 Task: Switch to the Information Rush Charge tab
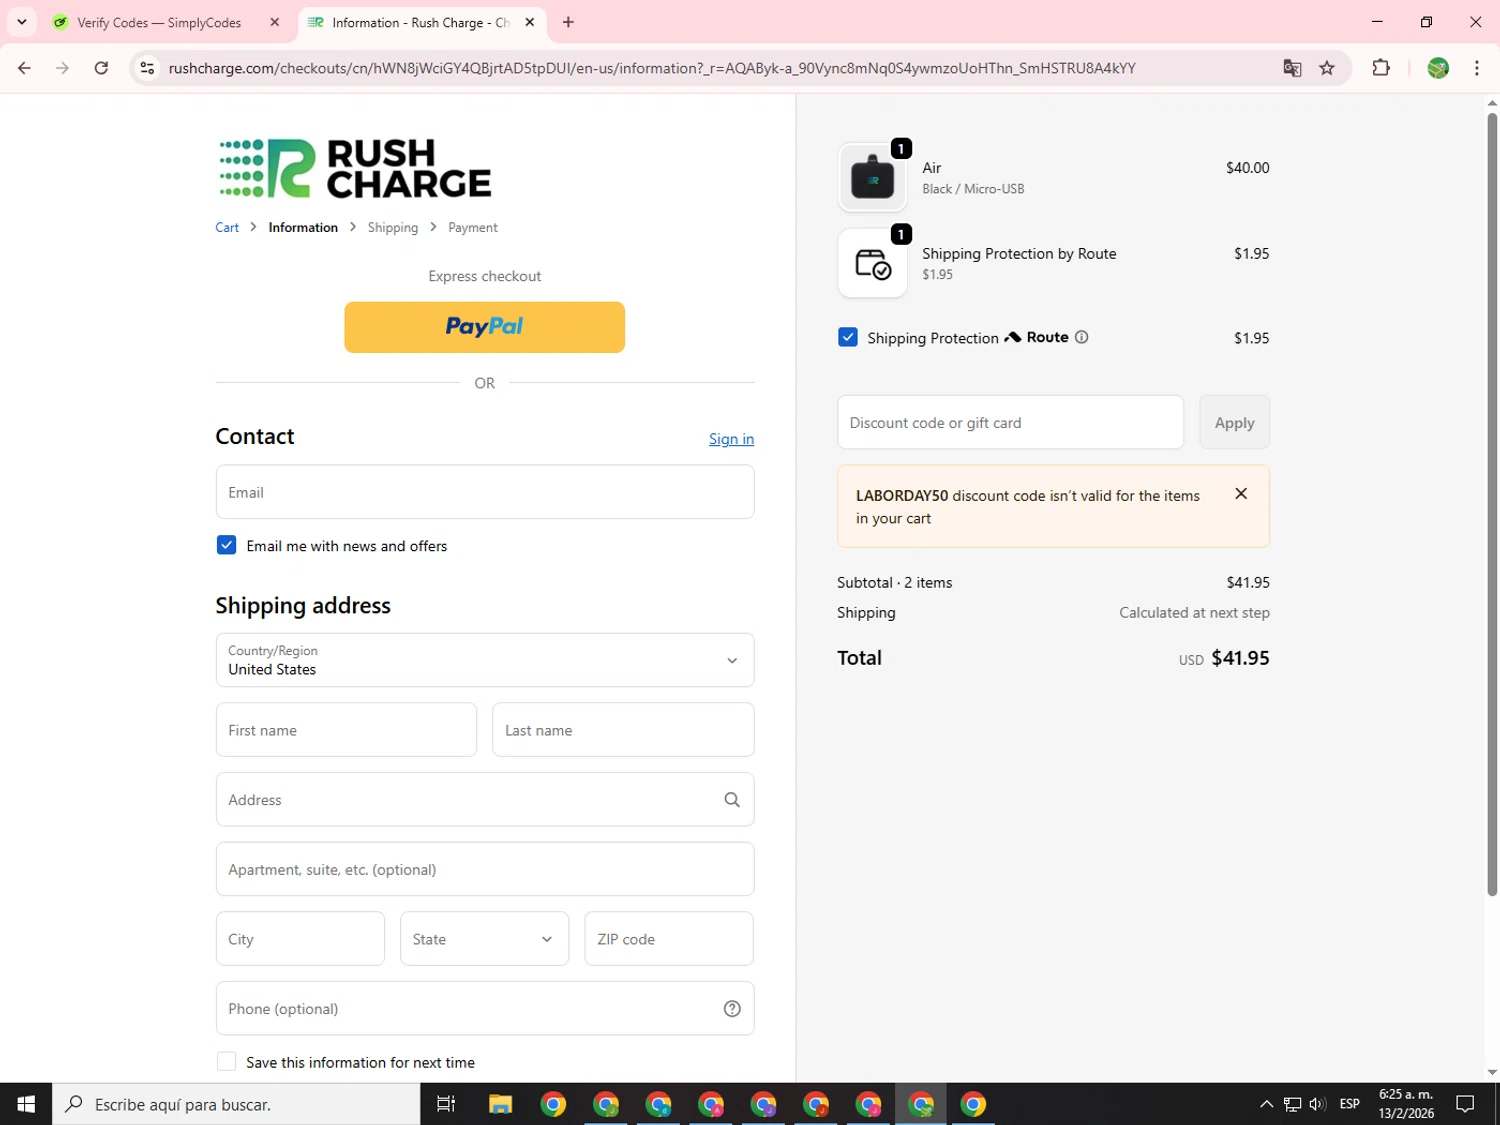pos(420,22)
